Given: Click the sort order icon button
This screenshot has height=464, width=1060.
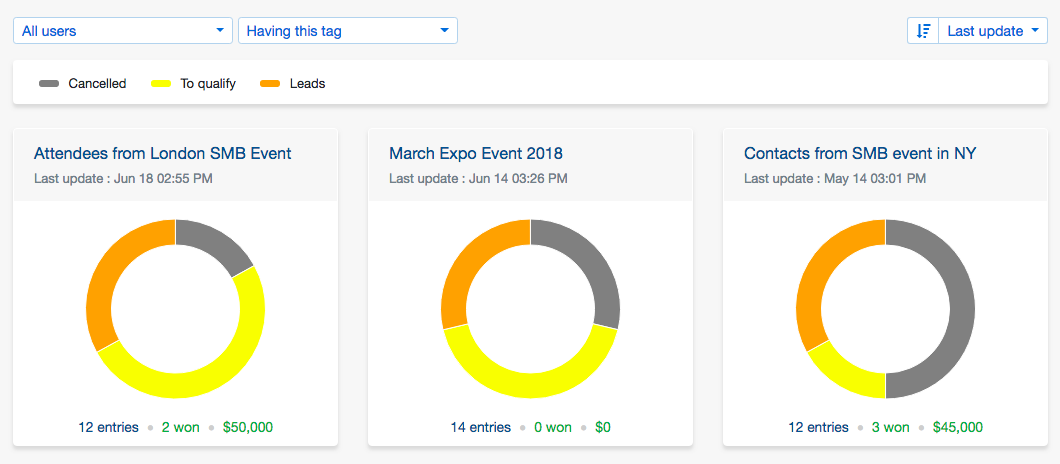Looking at the screenshot, I should pos(923,31).
